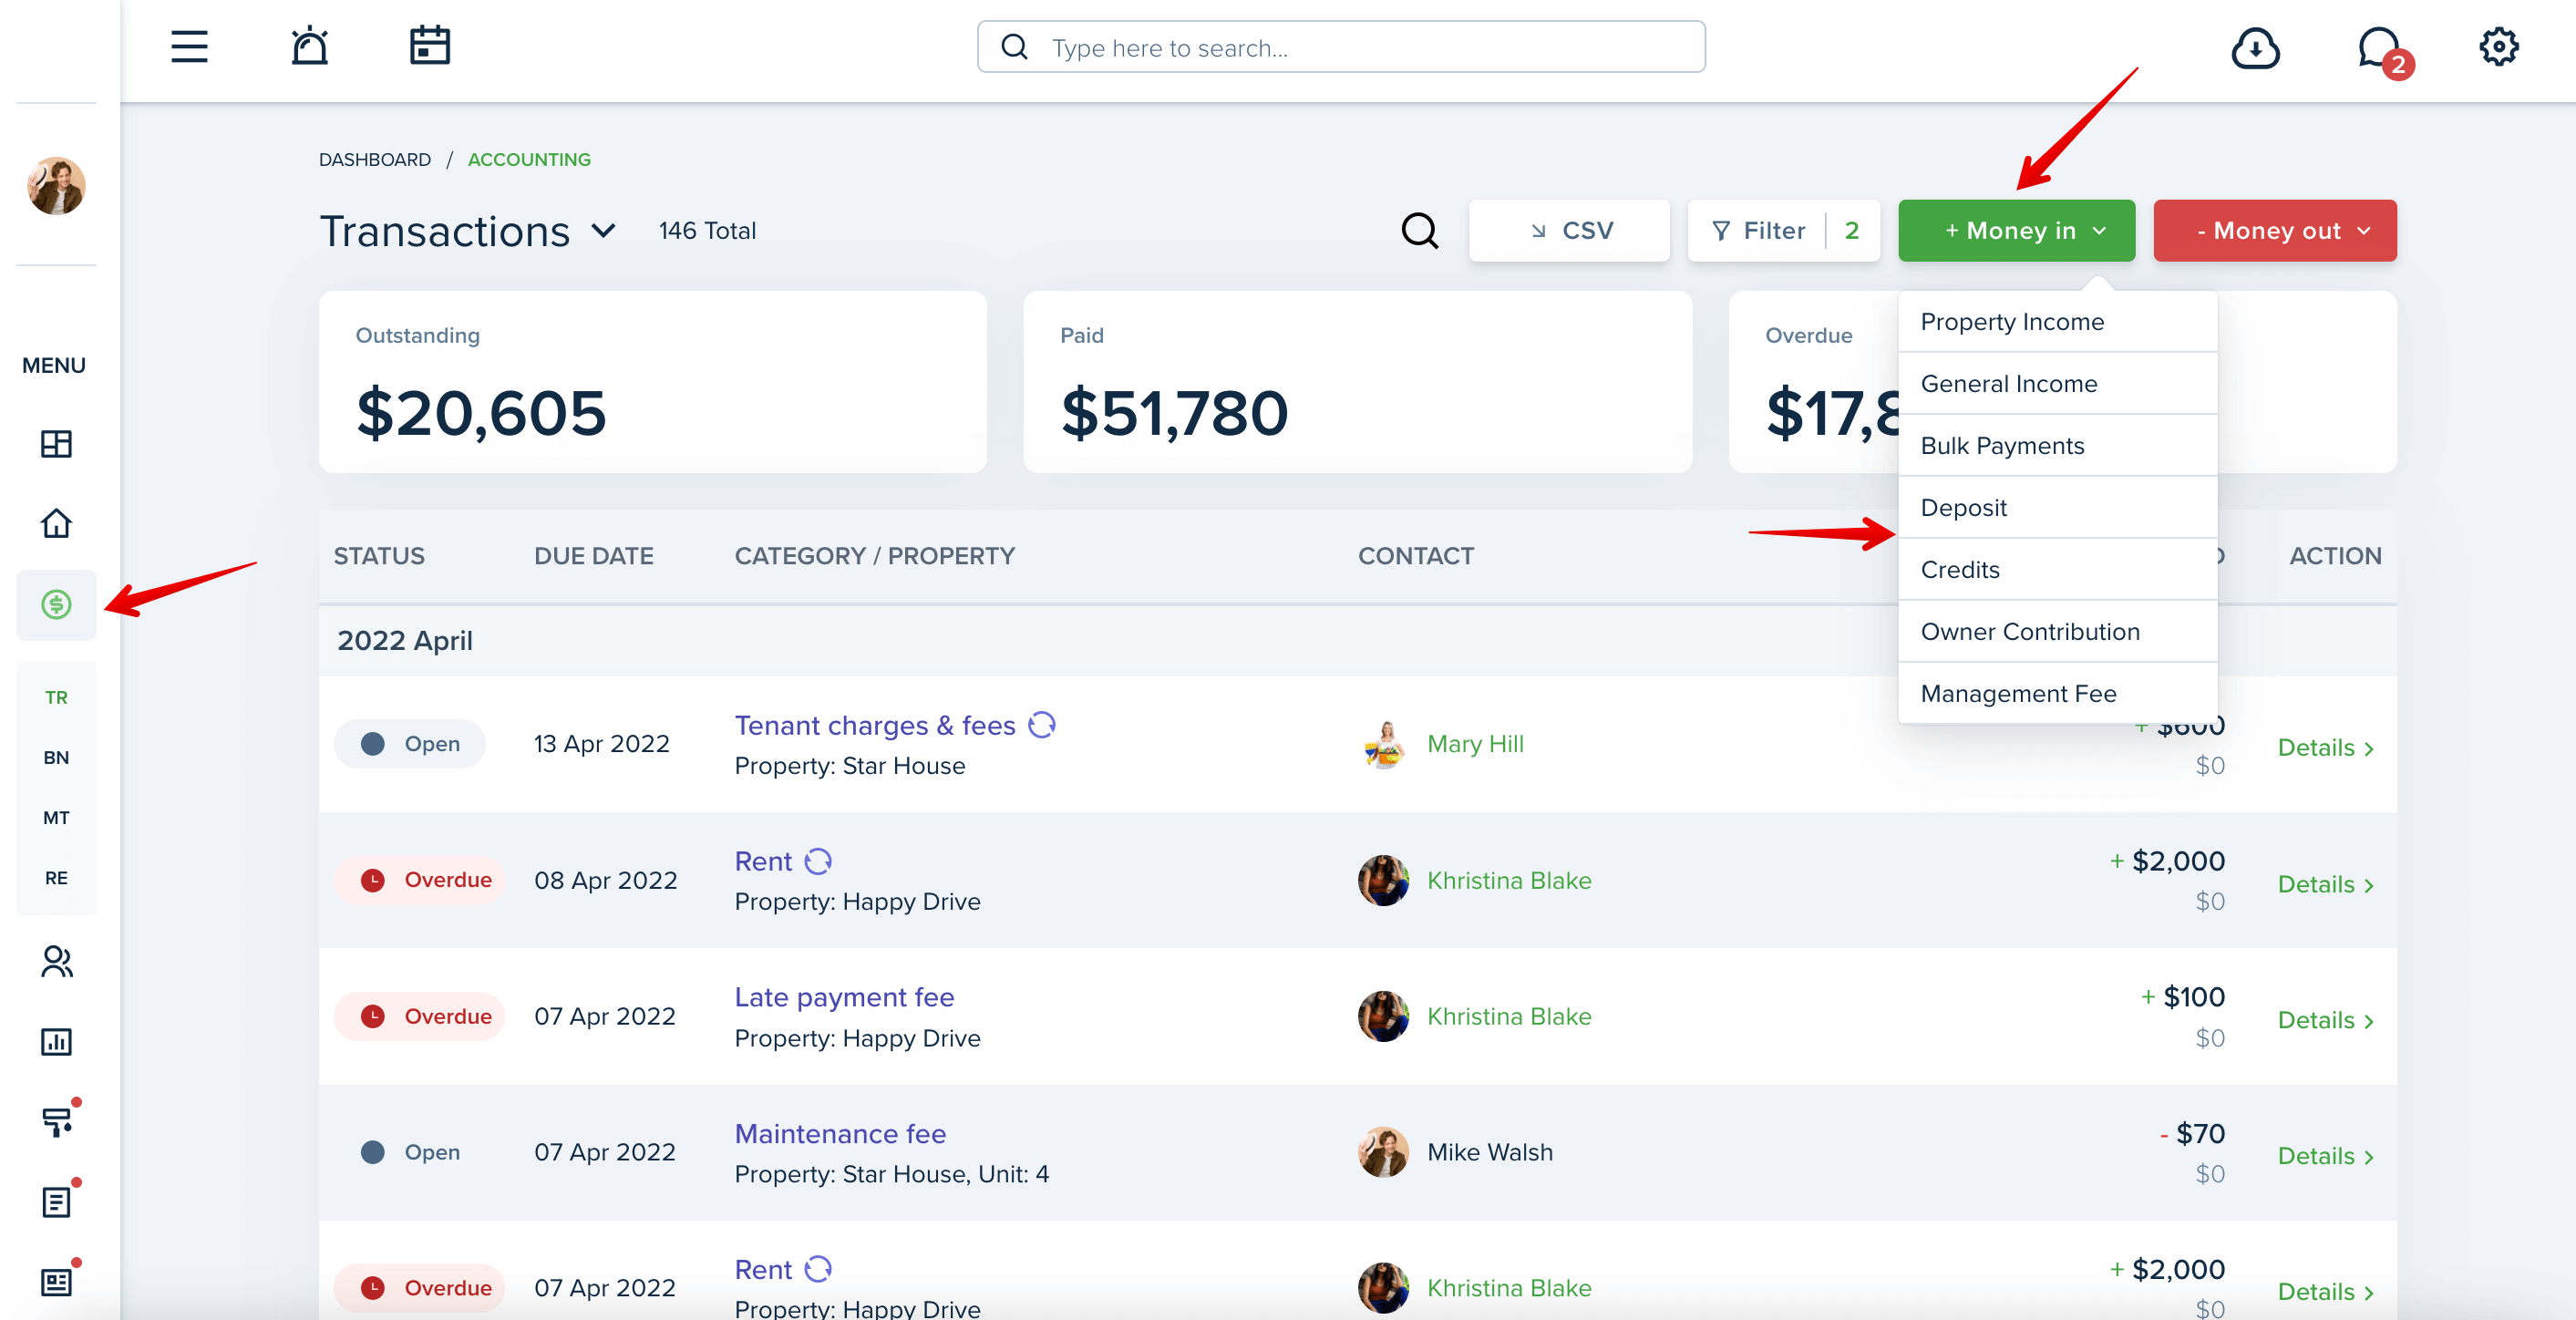Open the paint roller maintenance icon in sidebar
The width and height of the screenshot is (2576, 1320).
click(58, 1121)
